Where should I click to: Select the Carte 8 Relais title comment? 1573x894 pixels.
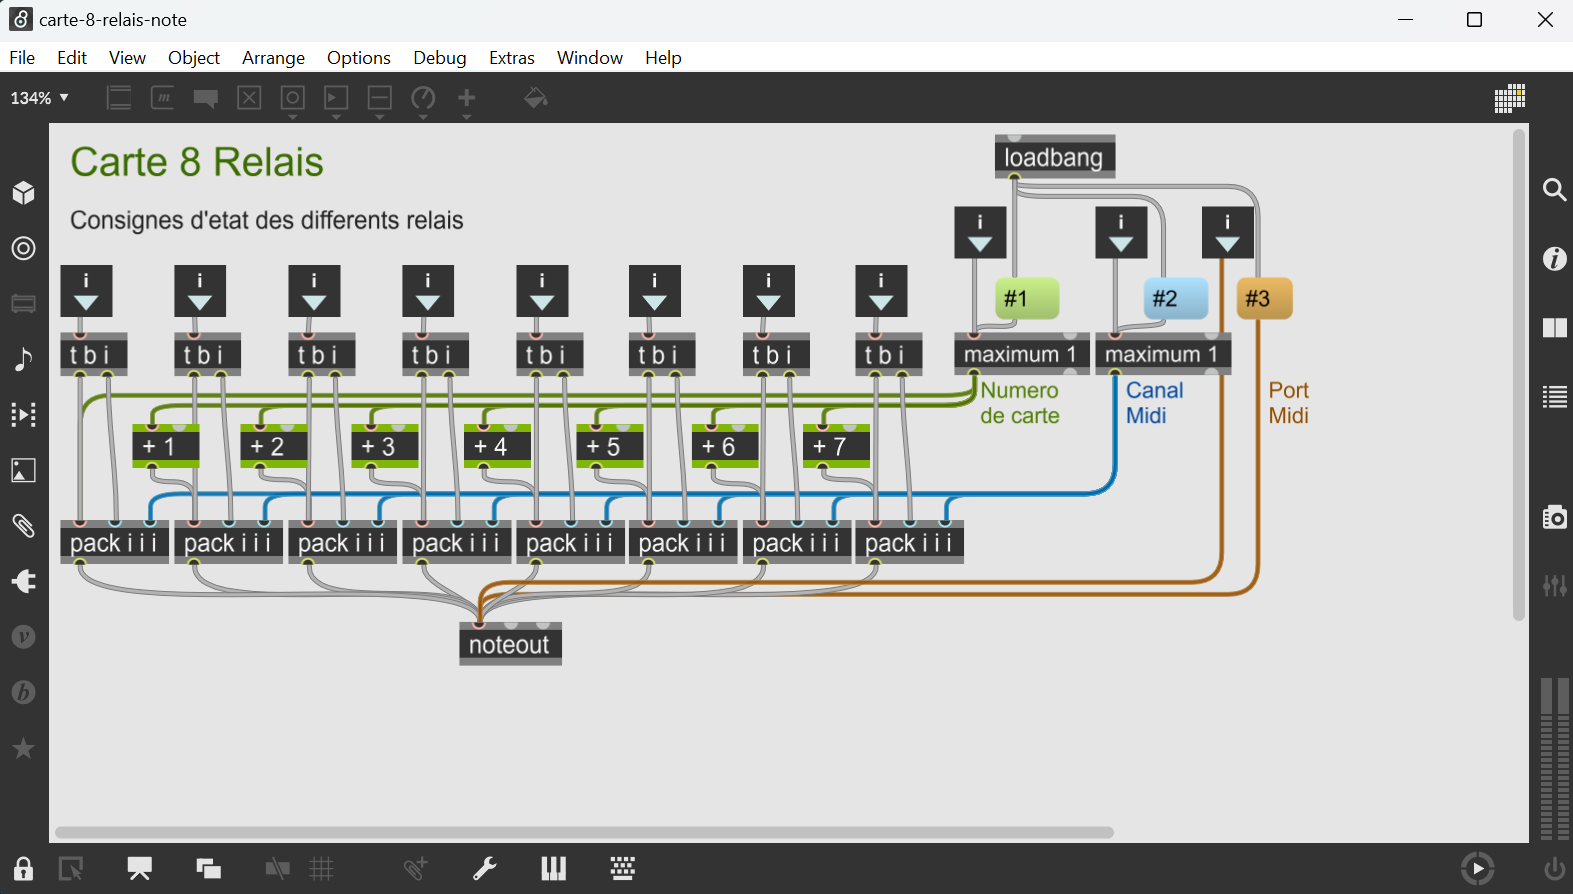pos(197,162)
